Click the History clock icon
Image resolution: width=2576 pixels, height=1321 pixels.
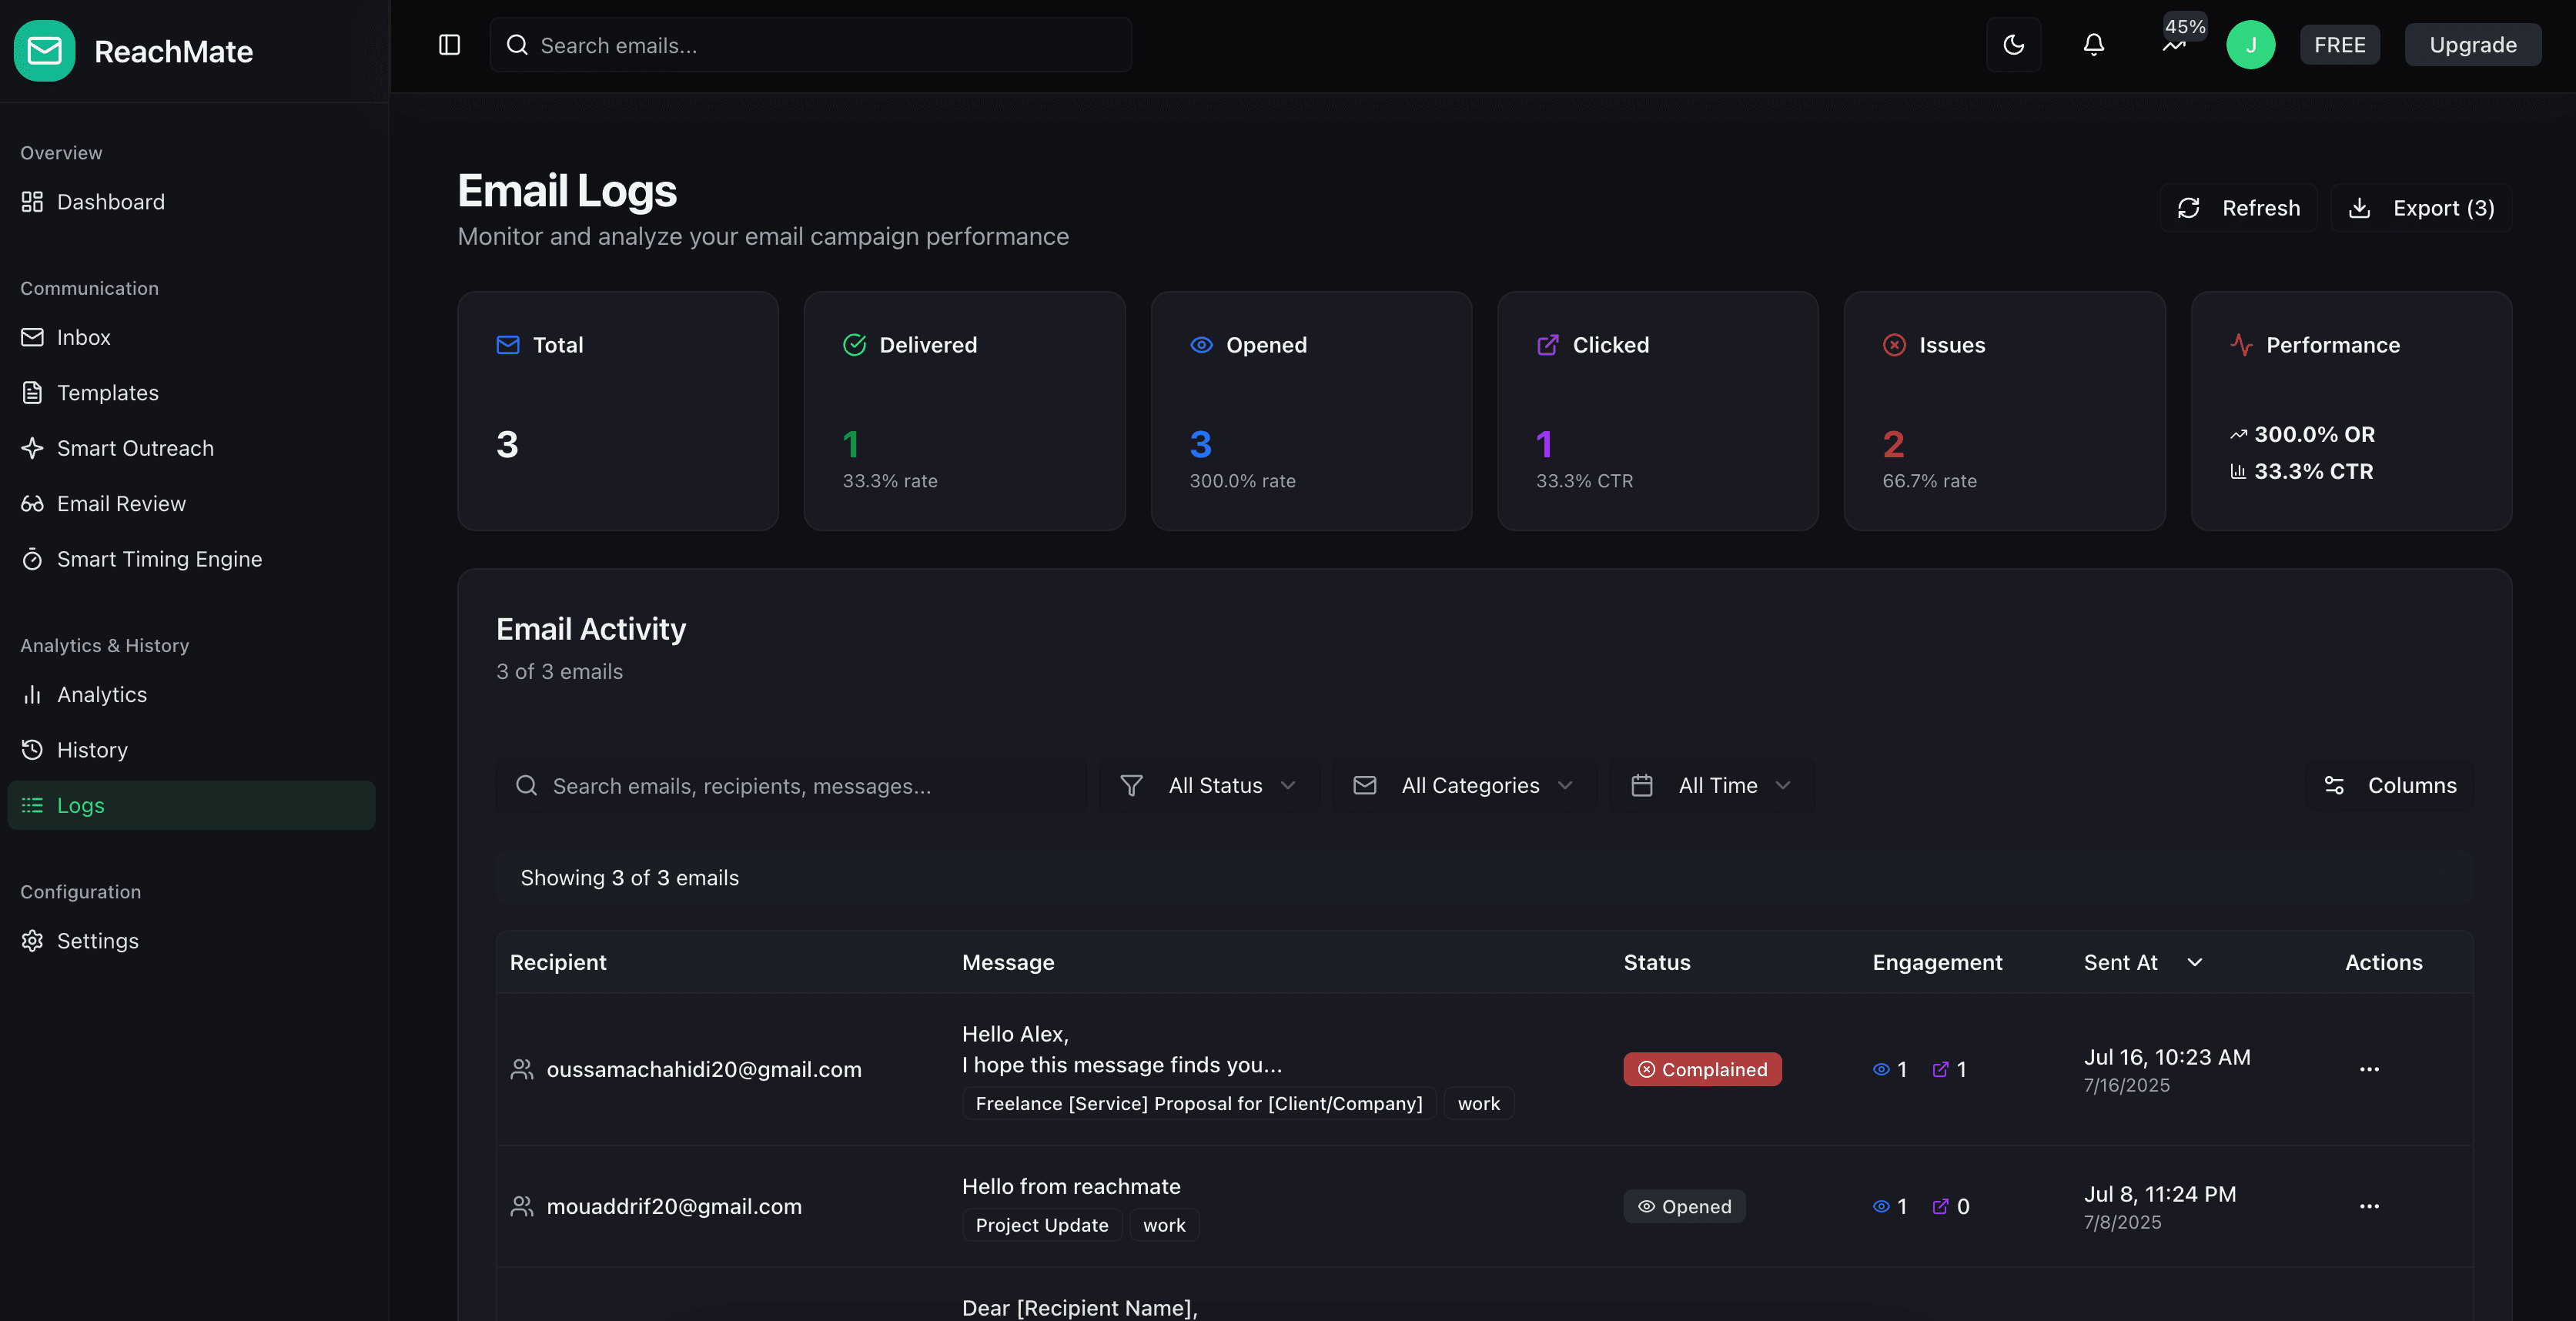tap(32, 750)
